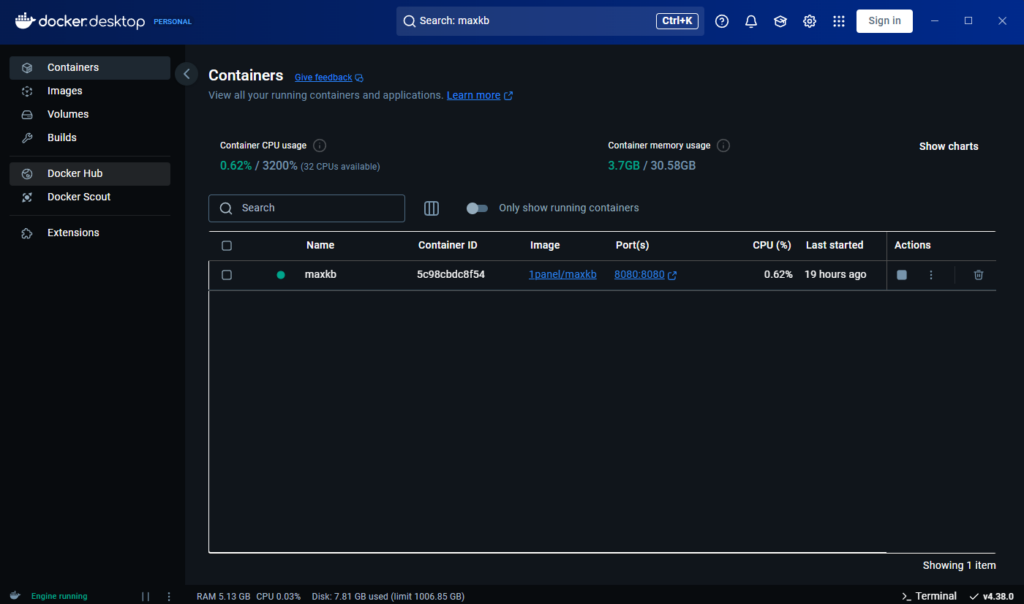Focus the top search bar showing maxkb
This screenshot has width=1024, height=604.
(x=550, y=21)
